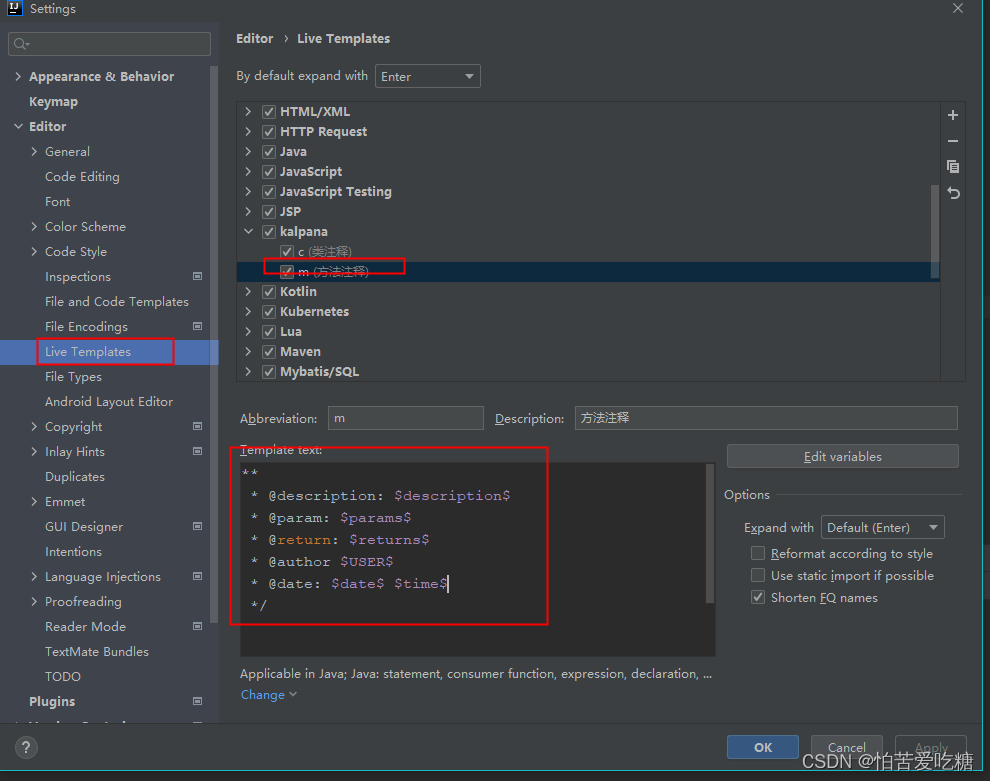Select File and Code Templates page
The height and width of the screenshot is (781, 990).
pyautogui.click(x=117, y=302)
